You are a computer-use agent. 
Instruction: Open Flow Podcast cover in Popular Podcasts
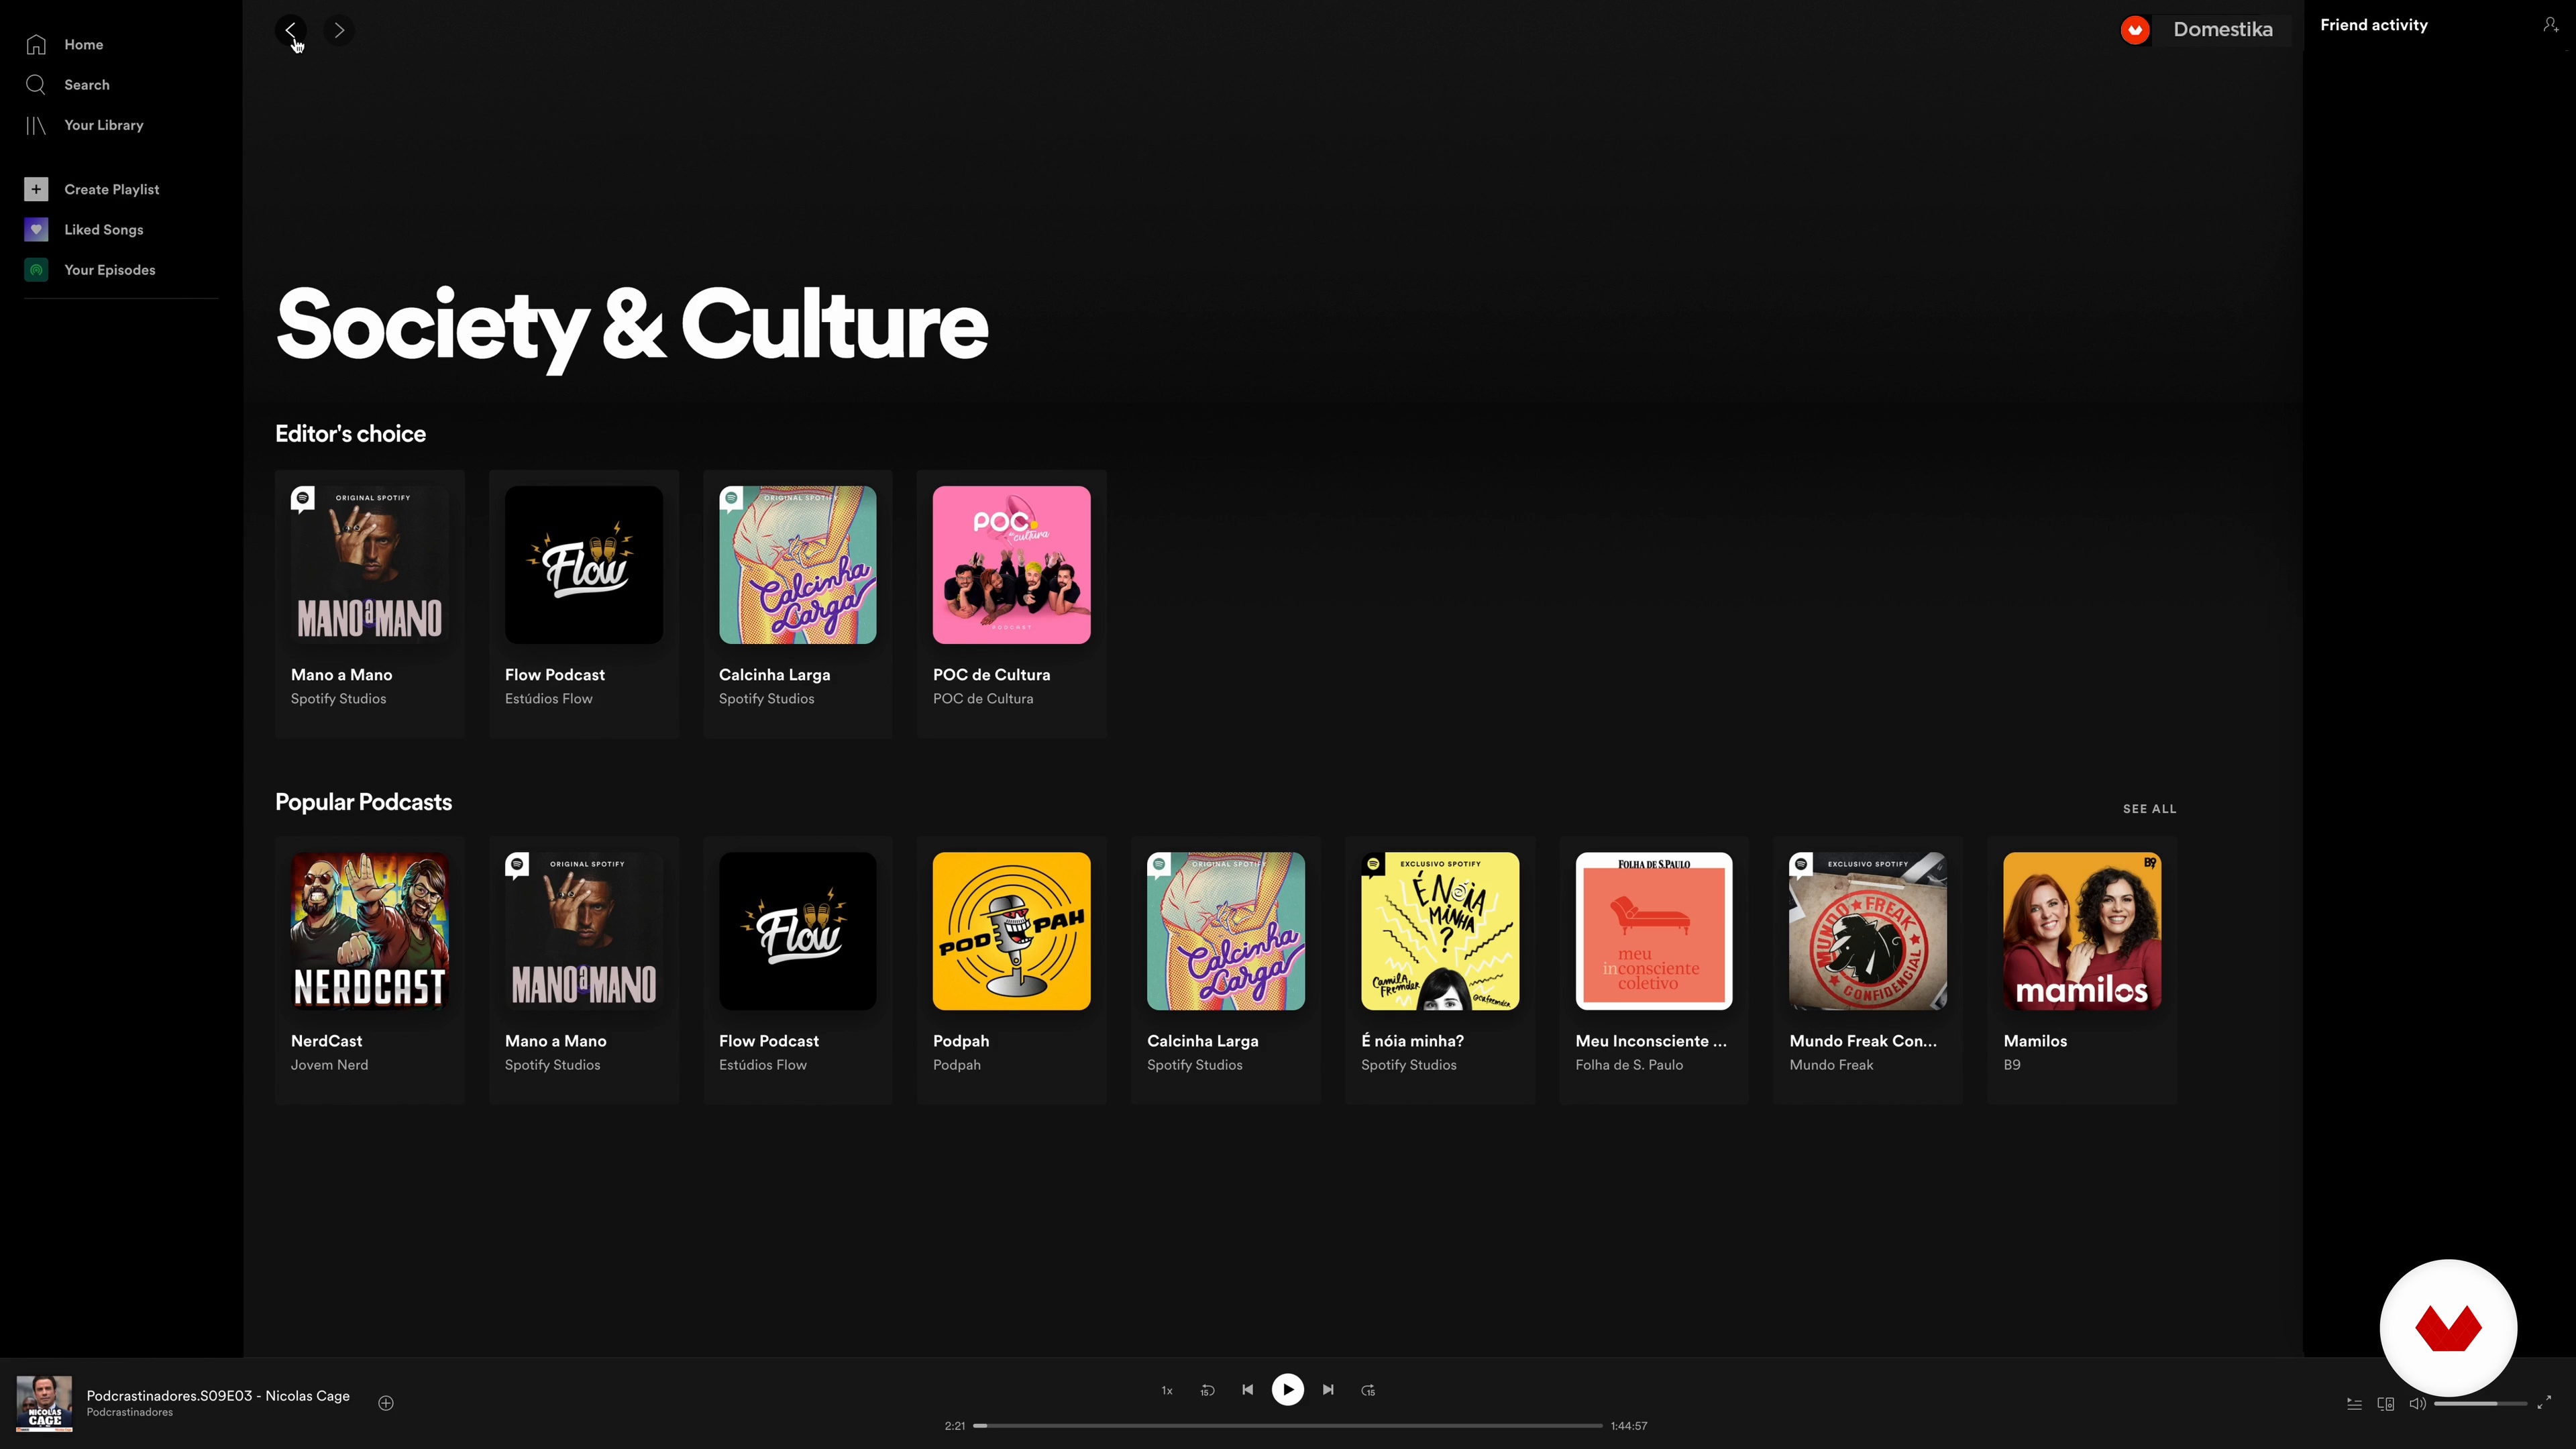(x=798, y=931)
